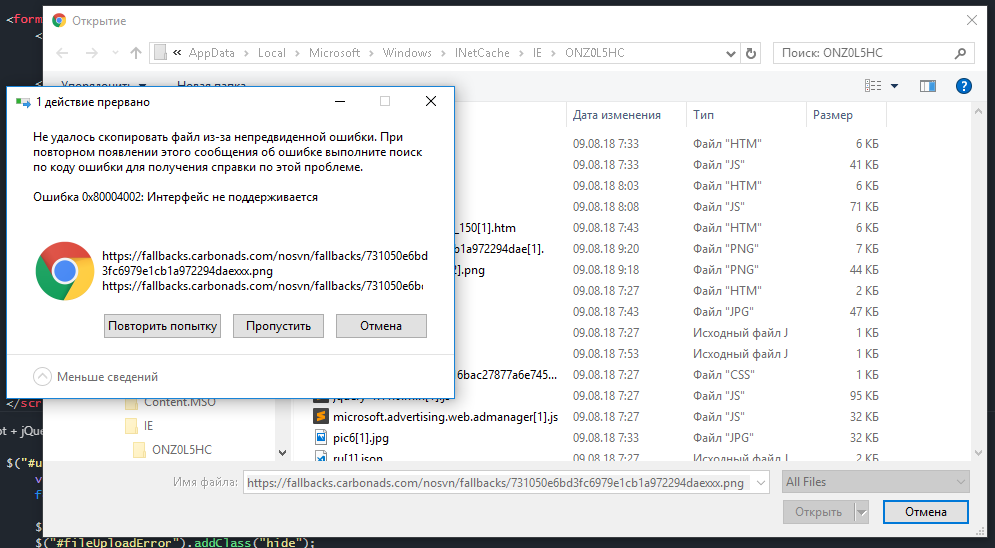Click "Повторить попытку" button
Image resolution: width=995 pixels, height=548 pixels.
[x=162, y=326]
